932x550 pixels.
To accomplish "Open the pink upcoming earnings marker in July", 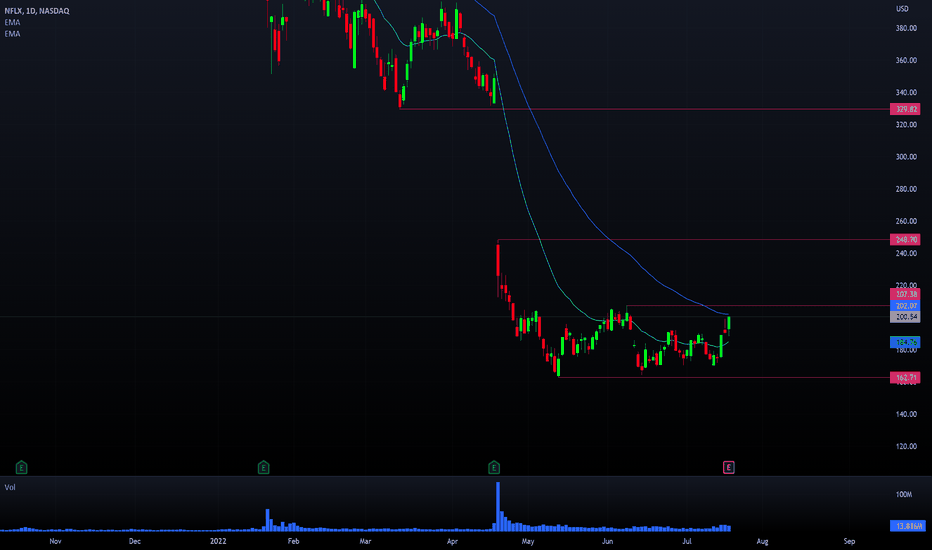I will pos(729,467).
